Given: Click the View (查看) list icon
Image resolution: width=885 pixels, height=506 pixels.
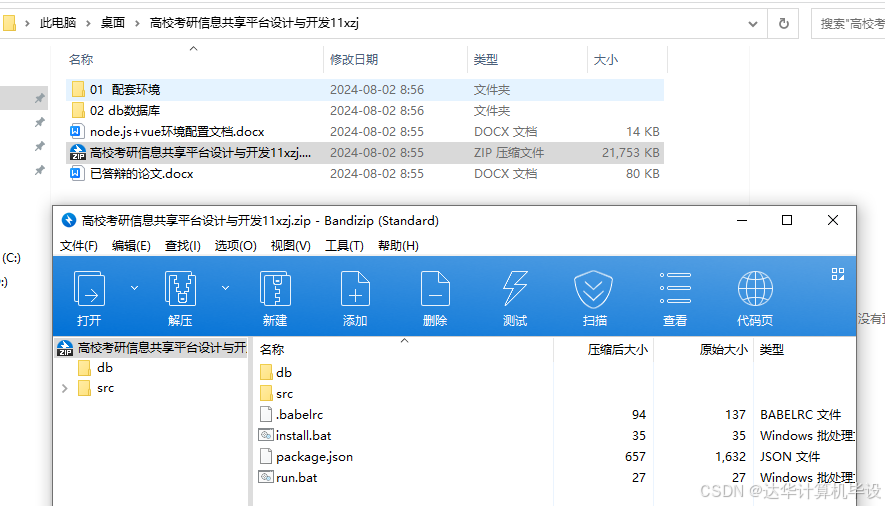Looking at the screenshot, I should pos(675,288).
